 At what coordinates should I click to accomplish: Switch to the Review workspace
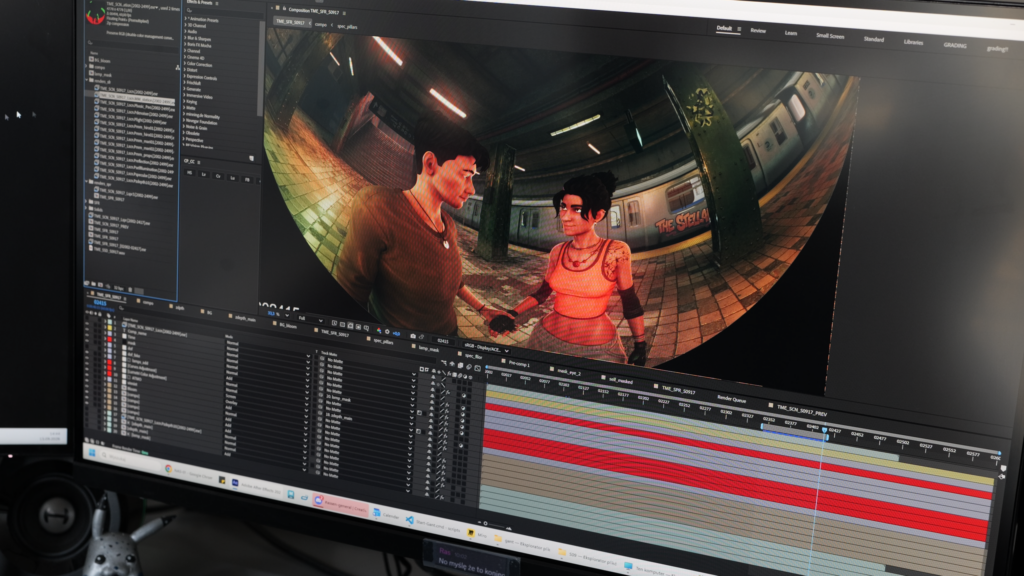pos(758,31)
